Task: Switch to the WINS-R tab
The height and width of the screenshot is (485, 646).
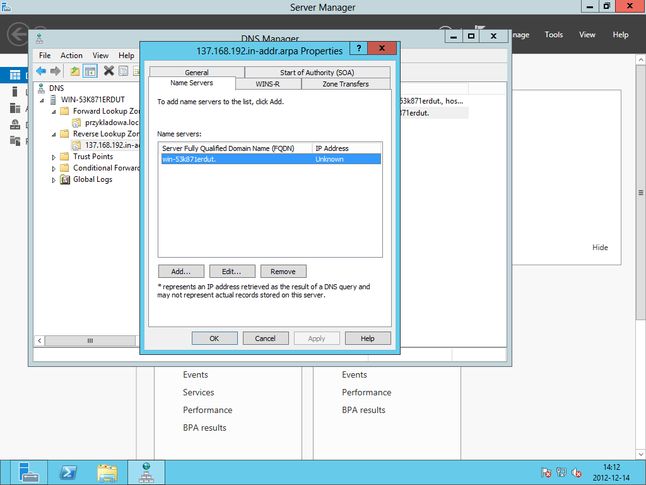Action: [268, 84]
